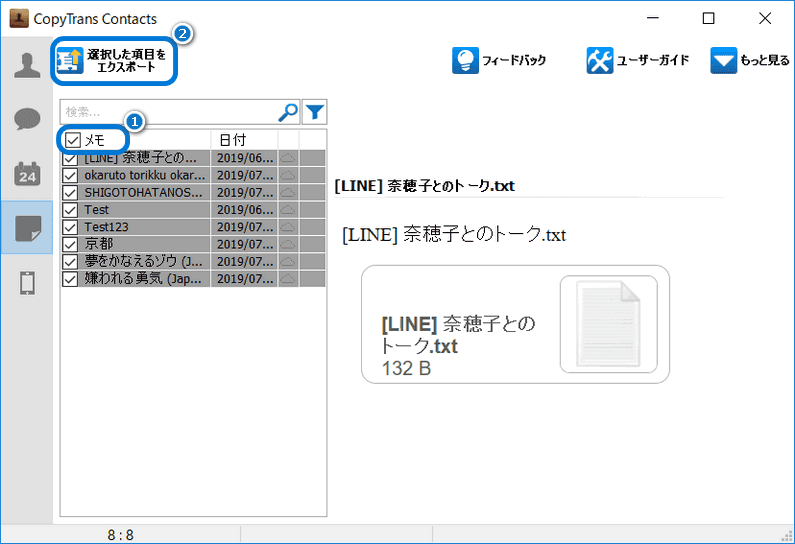Close the CopyTrans Contacts window

(x=765, y=18)
